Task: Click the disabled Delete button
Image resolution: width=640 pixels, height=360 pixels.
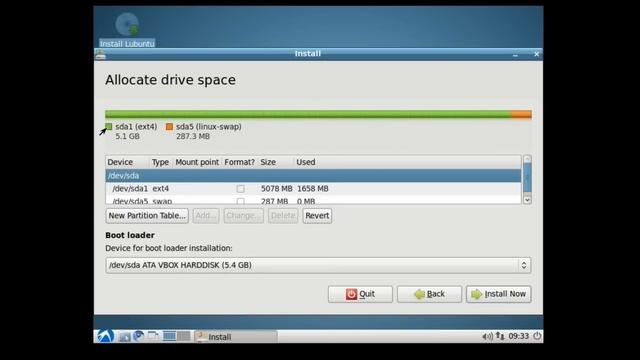Action: [283, 216]
